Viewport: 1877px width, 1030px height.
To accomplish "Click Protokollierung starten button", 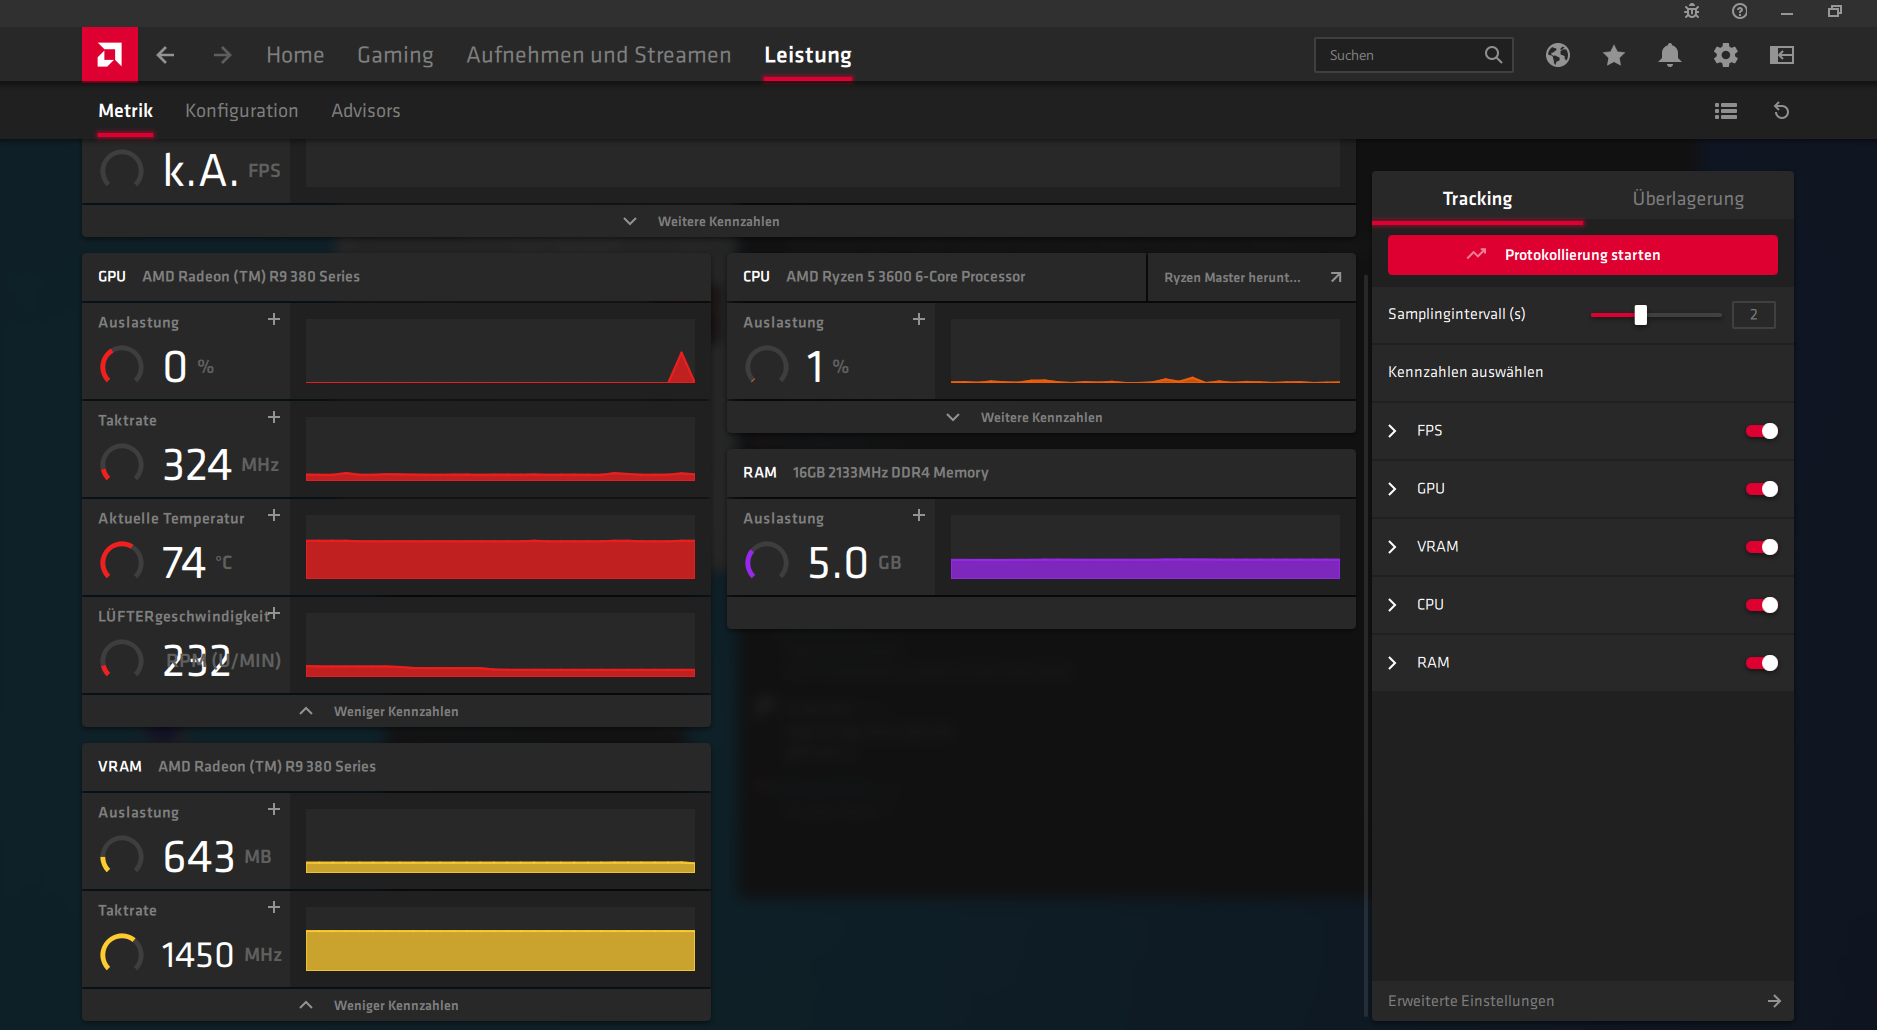I will click(x=1583, y=255).
